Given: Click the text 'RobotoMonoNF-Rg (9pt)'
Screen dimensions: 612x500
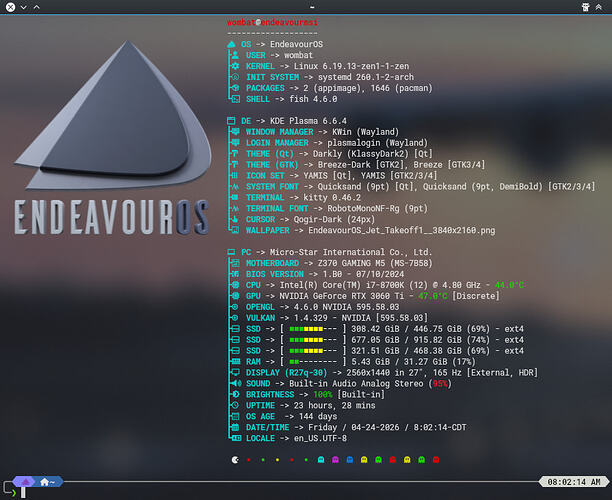Looking at the screenshot, I should click(377, 208).
